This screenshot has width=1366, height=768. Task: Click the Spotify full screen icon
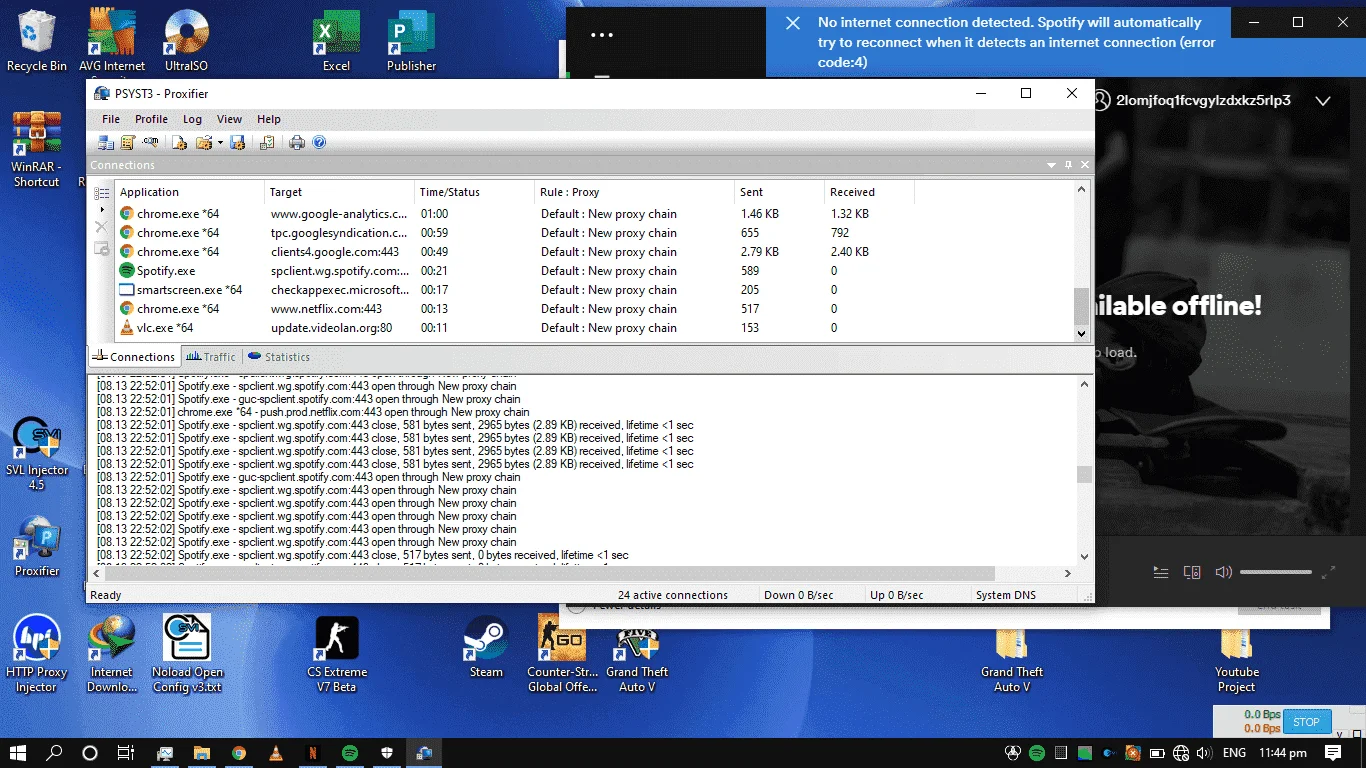coord(1328,573)
